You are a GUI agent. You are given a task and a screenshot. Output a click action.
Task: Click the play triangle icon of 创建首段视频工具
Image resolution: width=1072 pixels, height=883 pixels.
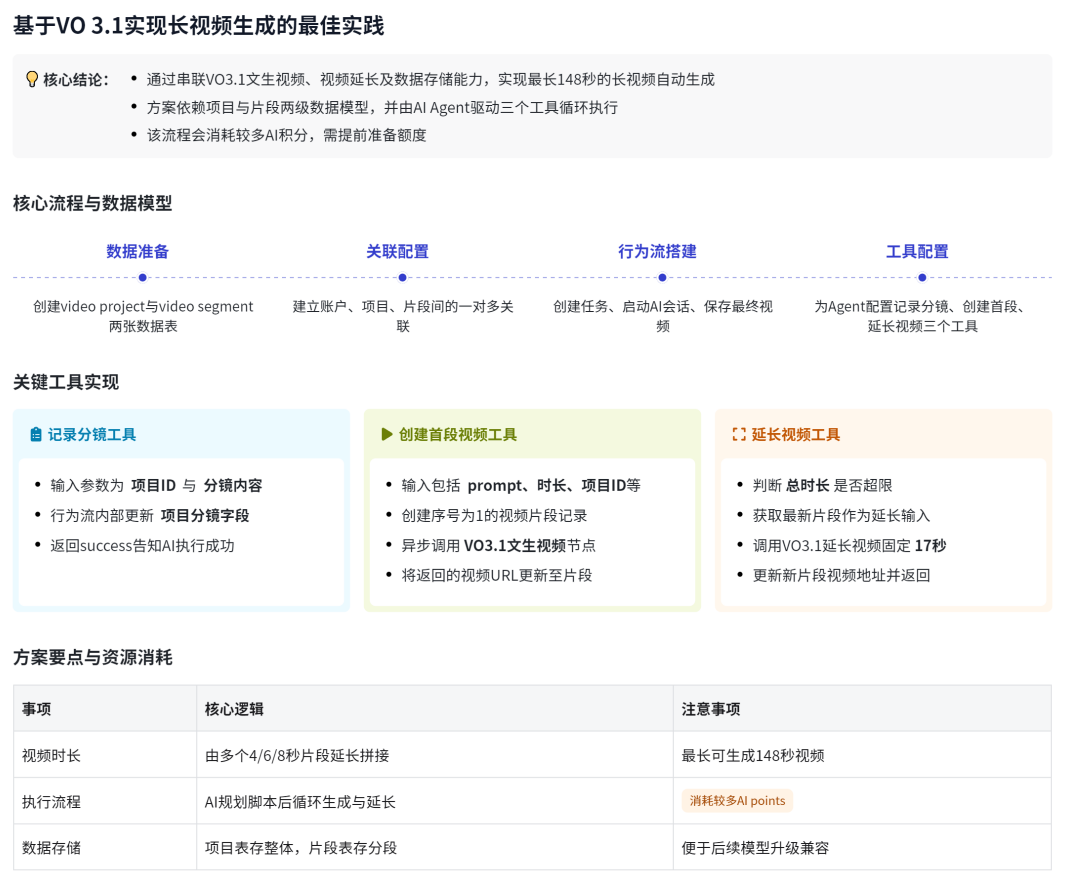tap(387, 434)
